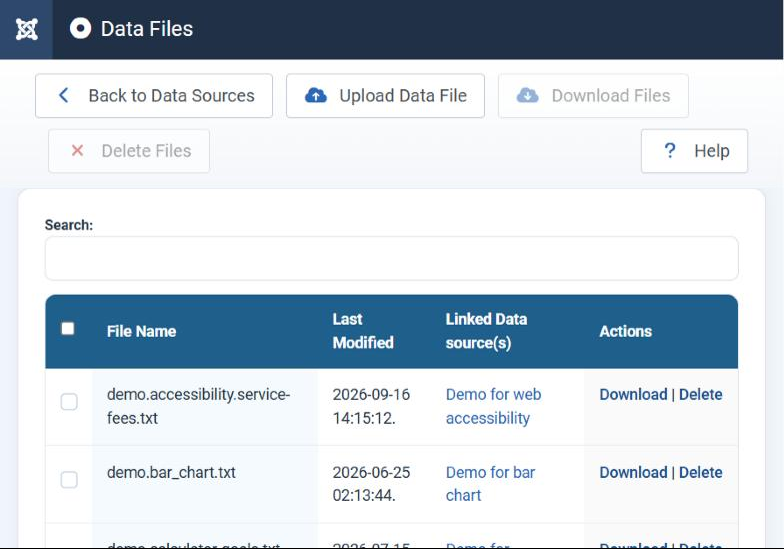This screenshot has width=784, height=549.
Task: Open the Joomla logo menu
Action: (x=26, y=29)
